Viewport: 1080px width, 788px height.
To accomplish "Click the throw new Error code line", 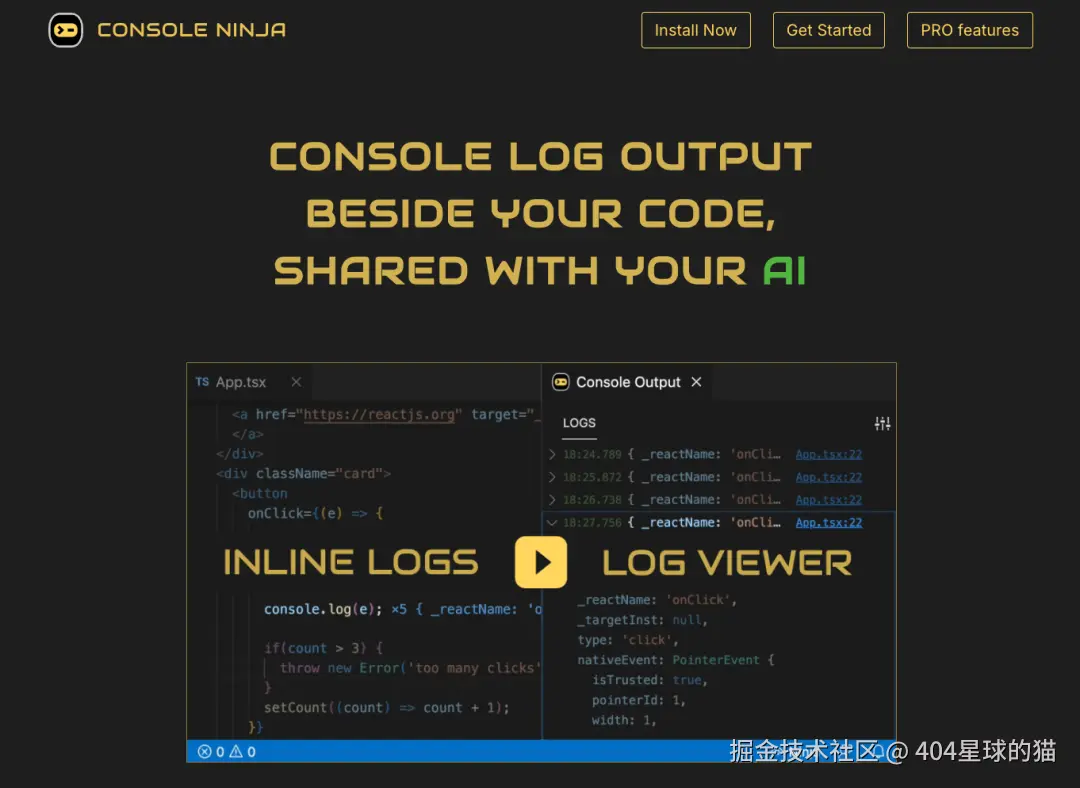I will coord(410,668).
